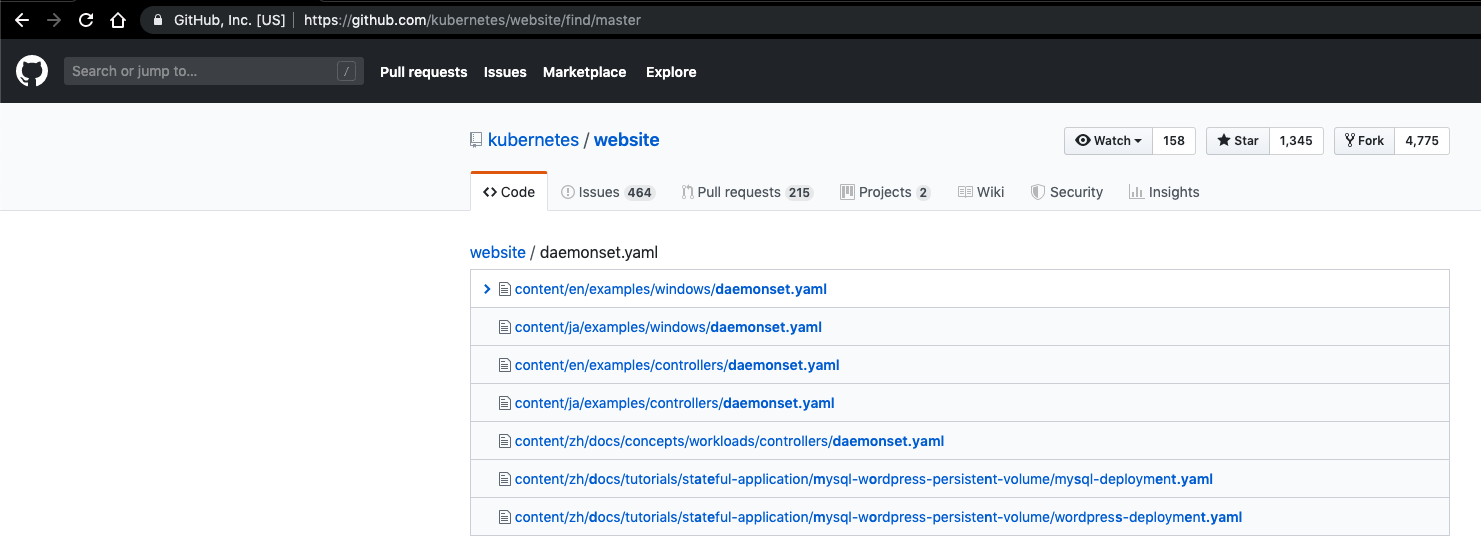This screenshot has height=555, width=1481.
Task: Open the Insights tab
Action: (x=1164, y=192)
